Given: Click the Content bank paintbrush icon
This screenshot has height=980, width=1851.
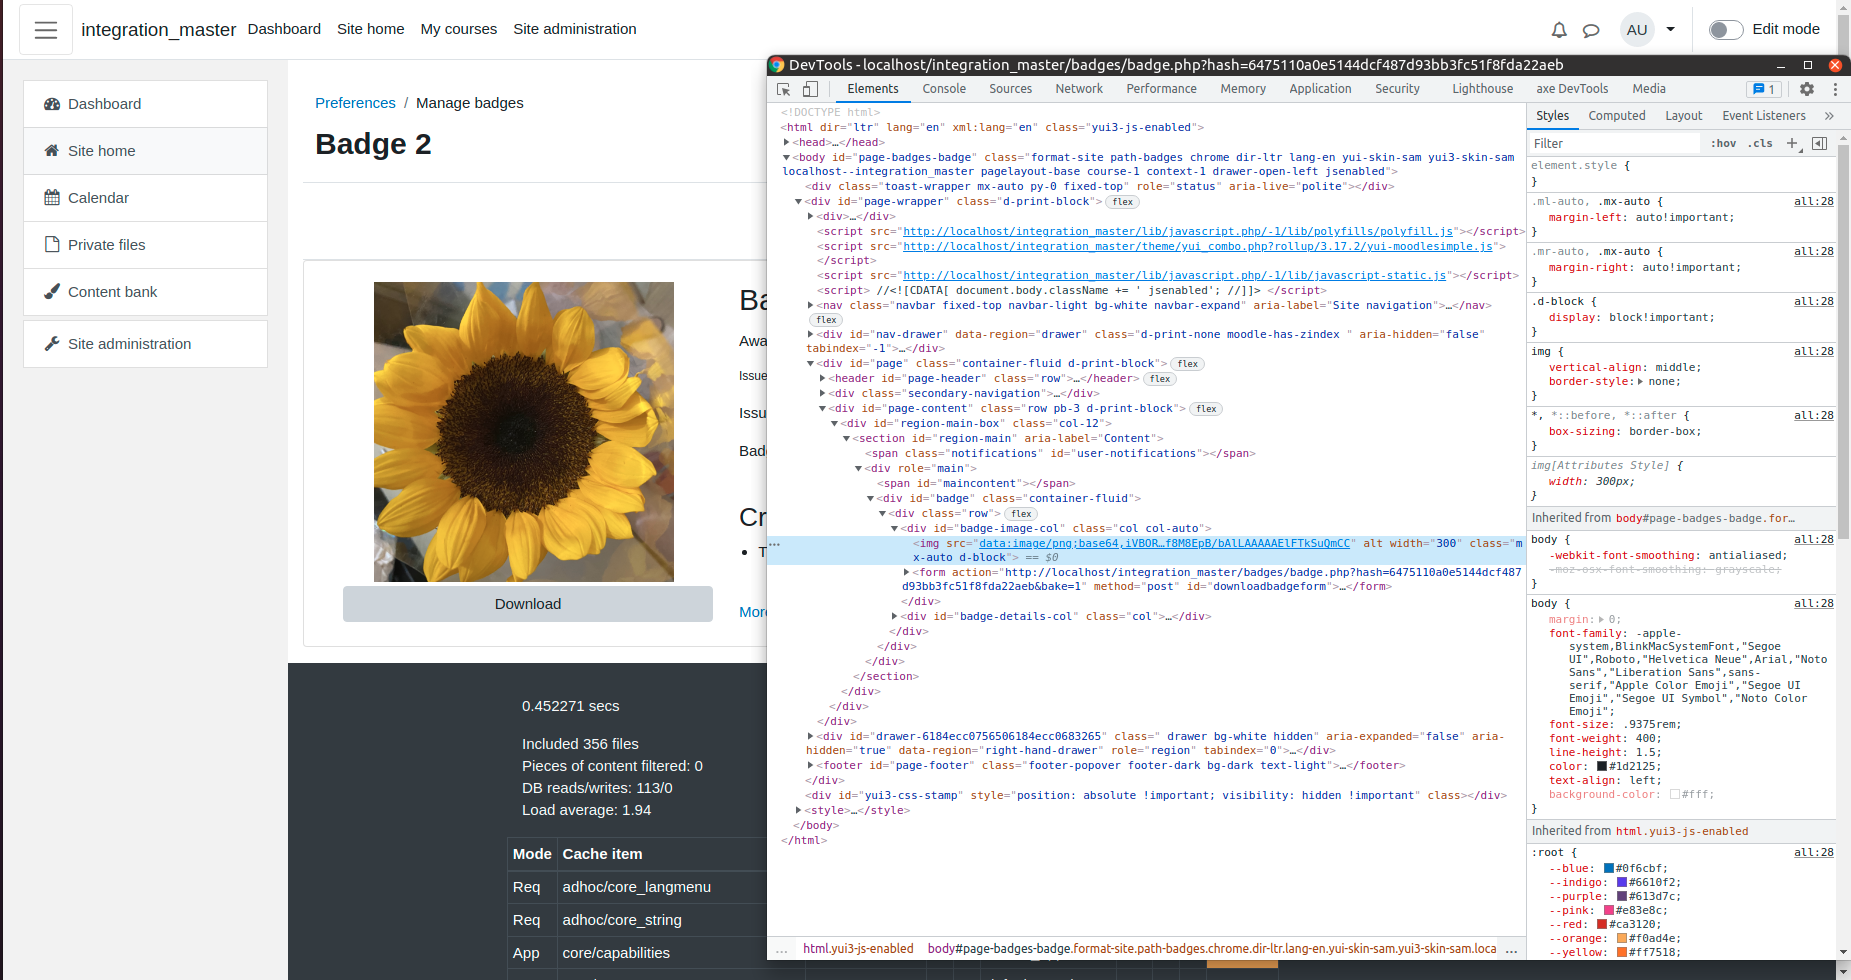Looking at the screenshot, I should point(52,292).
